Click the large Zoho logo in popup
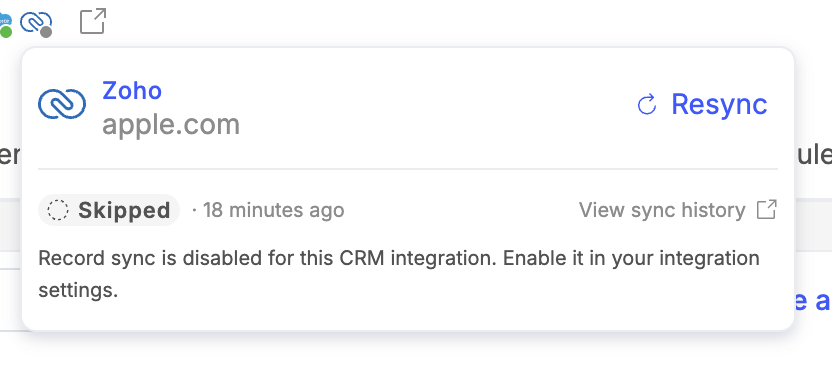This screenshot has height=368, width=832. (x=62, y=103)
